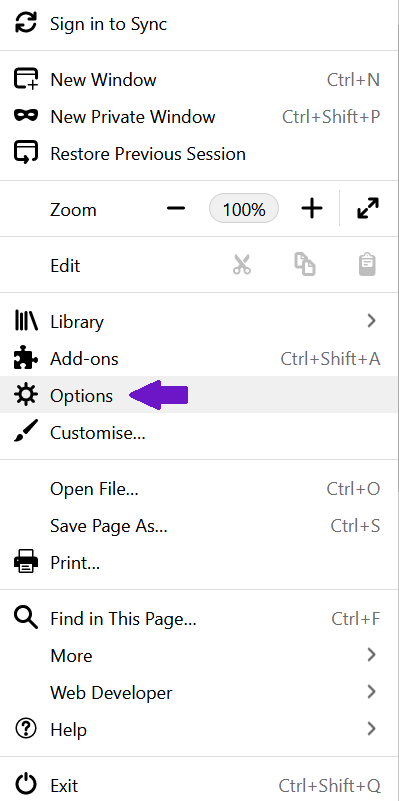Click Exit to quit Firefox
Viewport: 399px width, 801px height.
click(x=199, y=785)
